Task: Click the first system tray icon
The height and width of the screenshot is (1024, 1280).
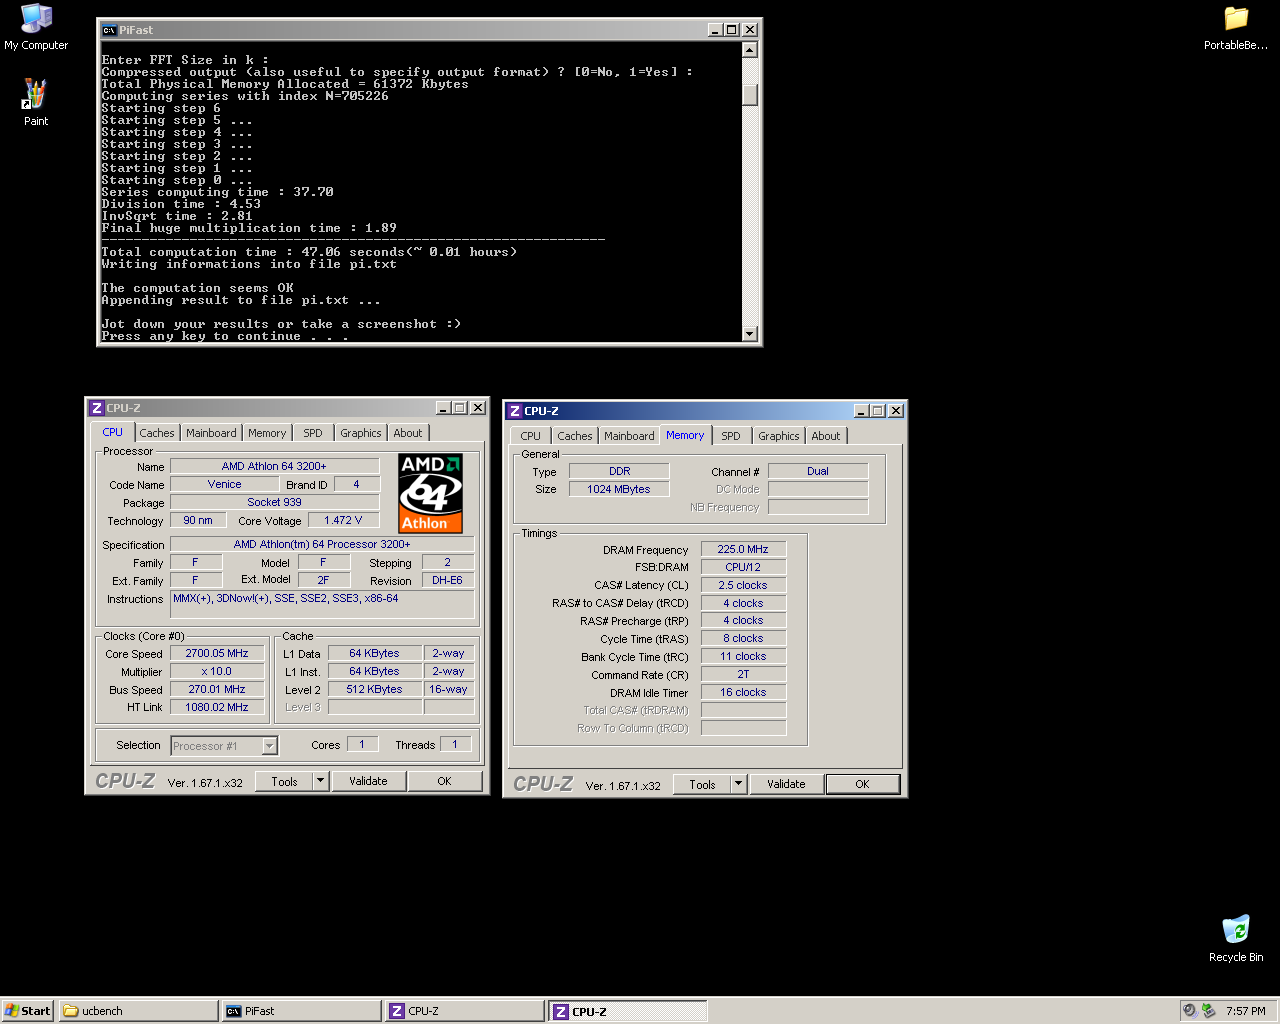Action: 1190,1011
